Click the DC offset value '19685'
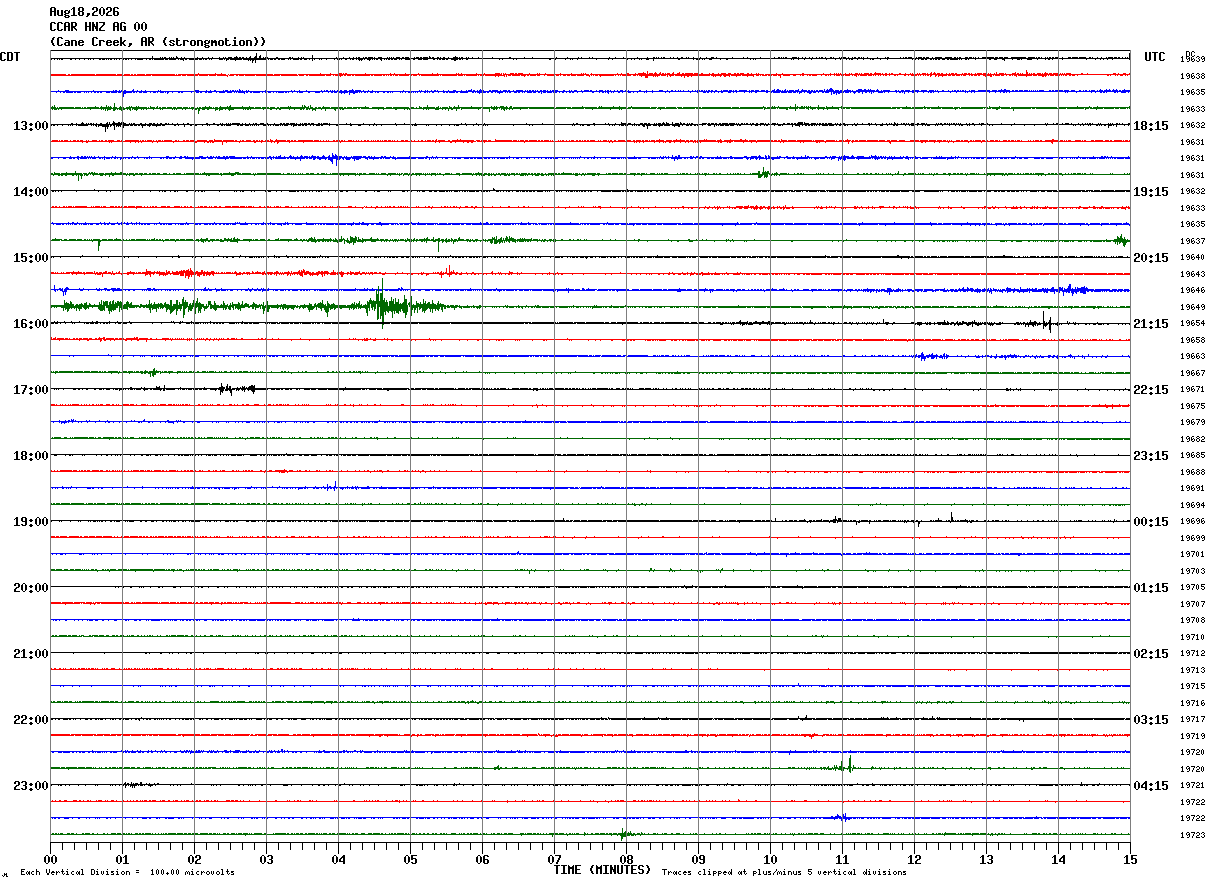 pyautogui.click(x=1192, y=455)
